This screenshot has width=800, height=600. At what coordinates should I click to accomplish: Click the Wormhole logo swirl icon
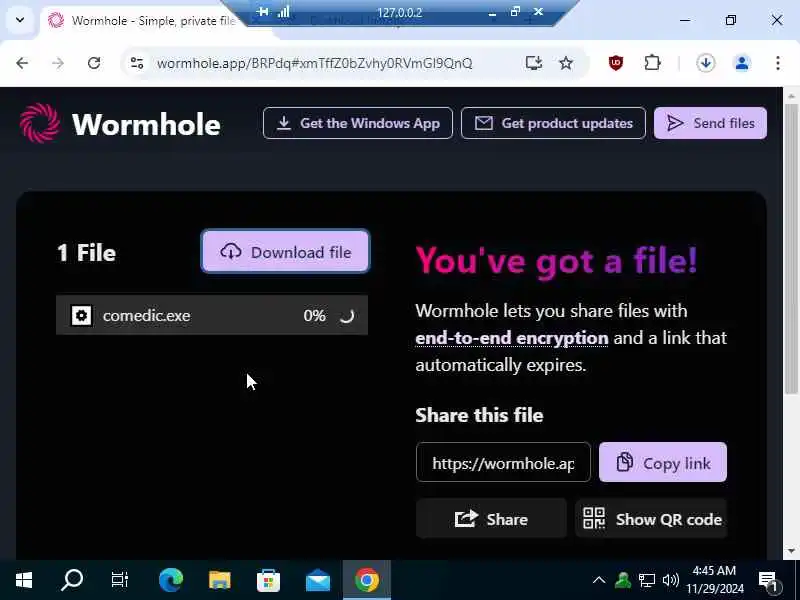click(x=40, y=123)
